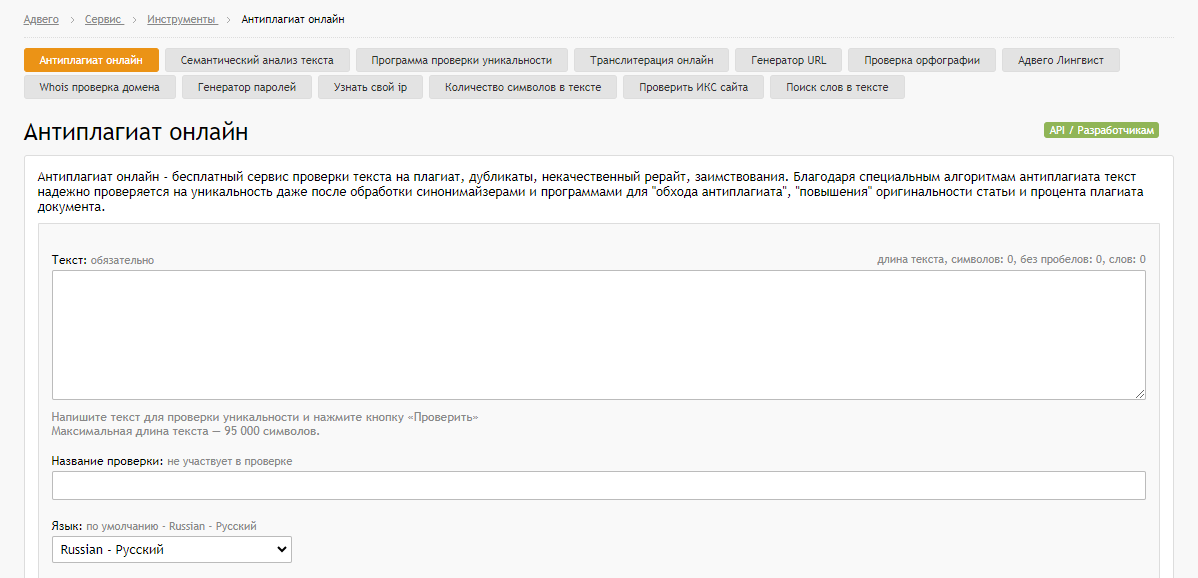
Task: Click the Узнать свой ip tab
Action: pos(370,87)
